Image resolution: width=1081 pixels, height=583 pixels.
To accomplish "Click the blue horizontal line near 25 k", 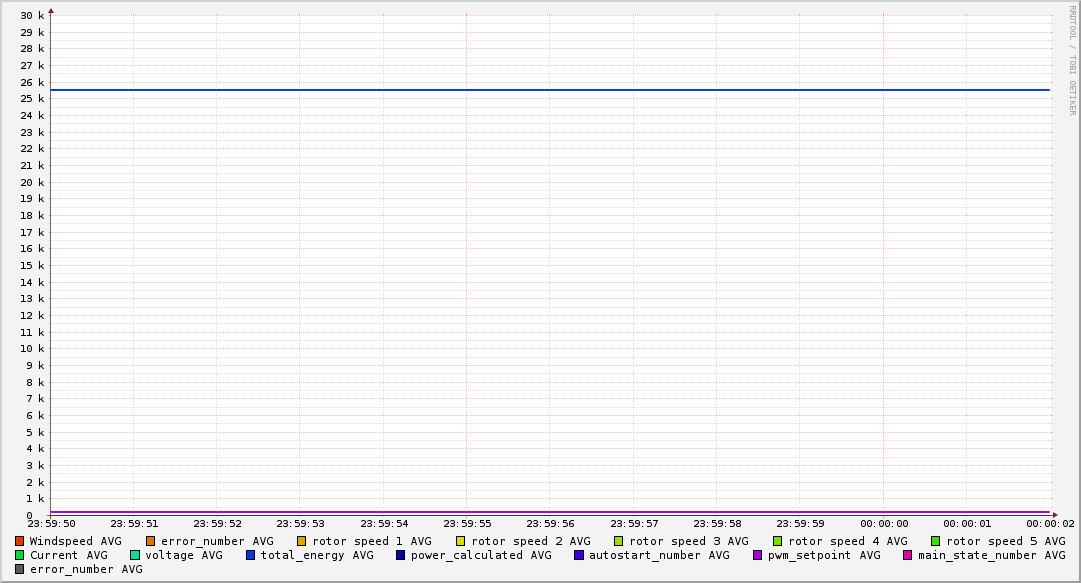I will 550,90.
